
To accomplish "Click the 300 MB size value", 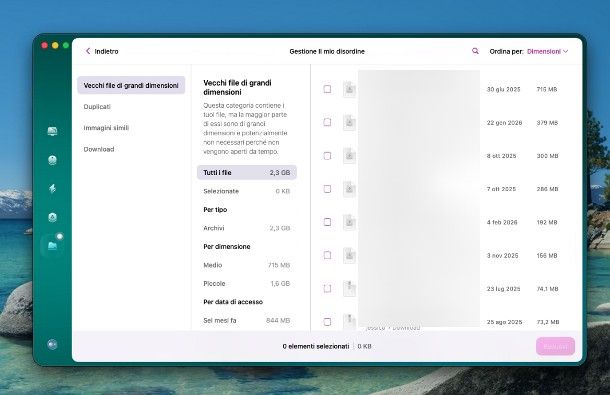I will coord(547,156).
